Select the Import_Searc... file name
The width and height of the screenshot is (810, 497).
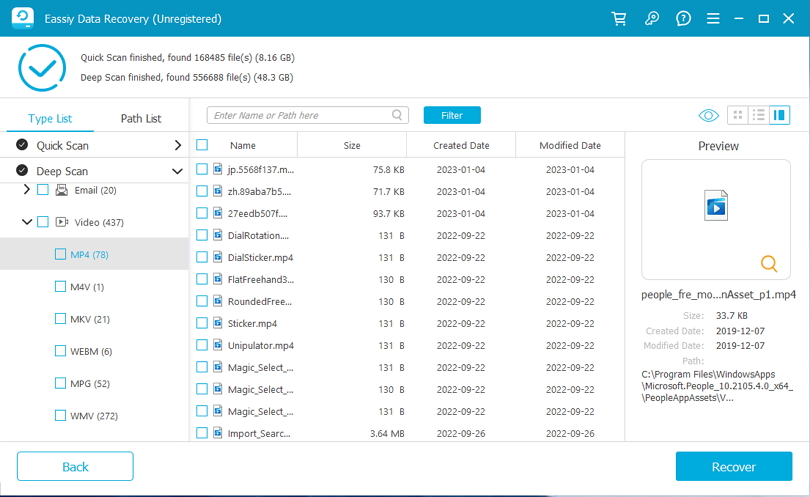point(259,433)
